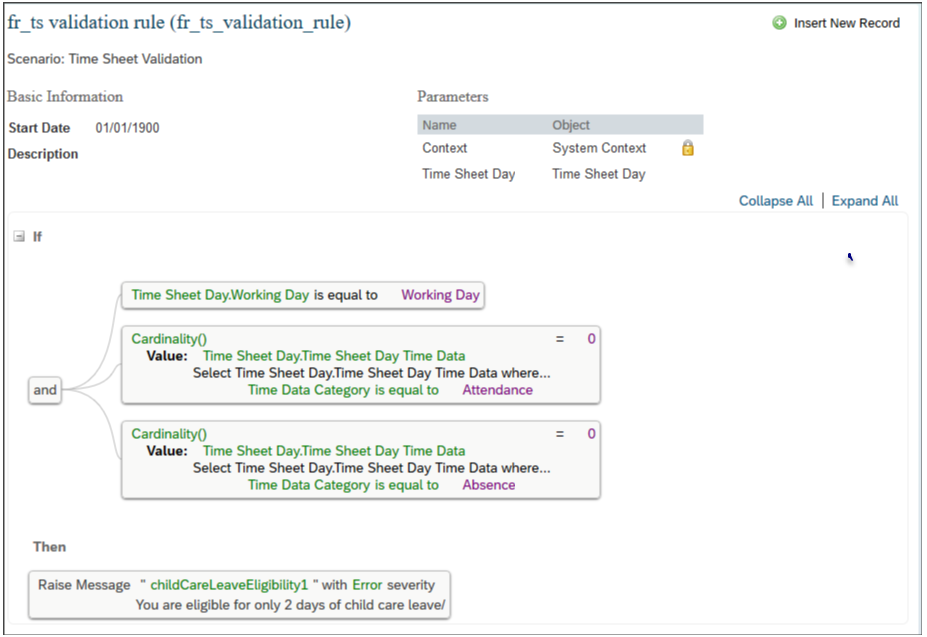Screen dimensions: 927x637
Task: Click the 'Description' label
Action: [43, 154]
